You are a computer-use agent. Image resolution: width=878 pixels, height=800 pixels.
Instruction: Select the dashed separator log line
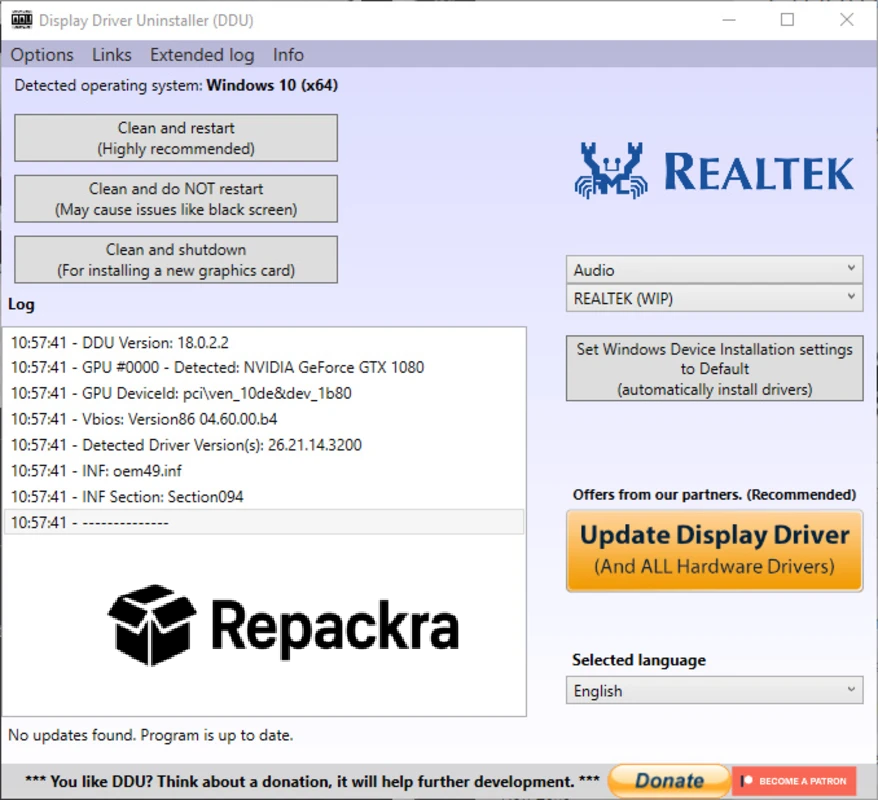[x=264, y=522]
